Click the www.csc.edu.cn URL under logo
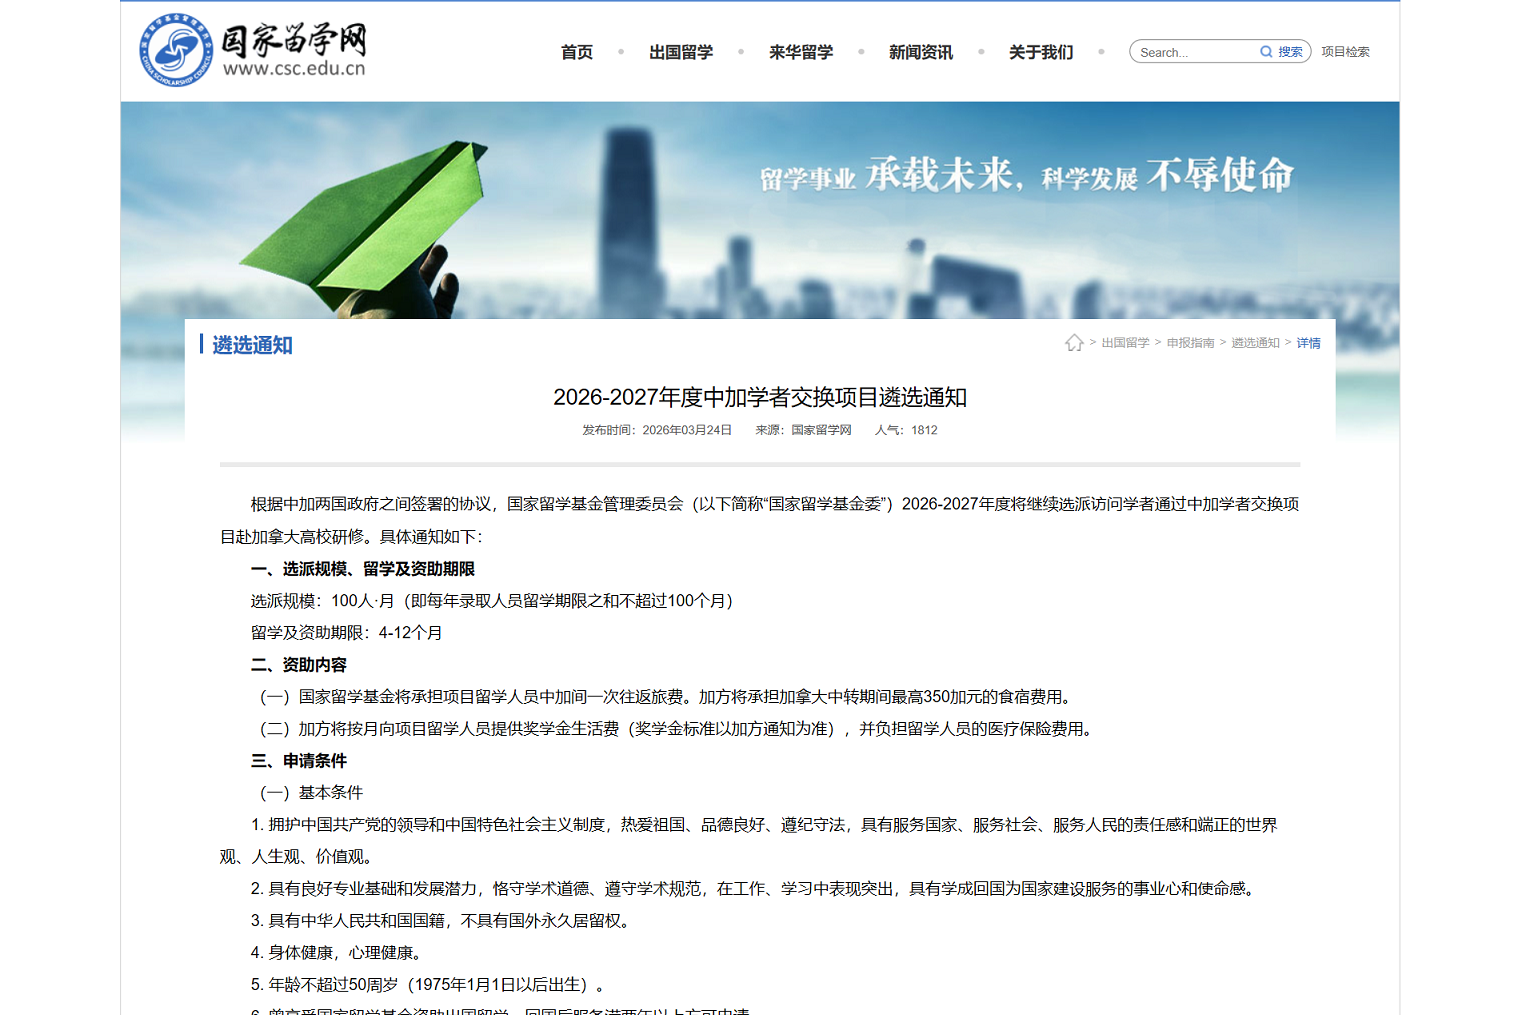 (x=294, y=69)
